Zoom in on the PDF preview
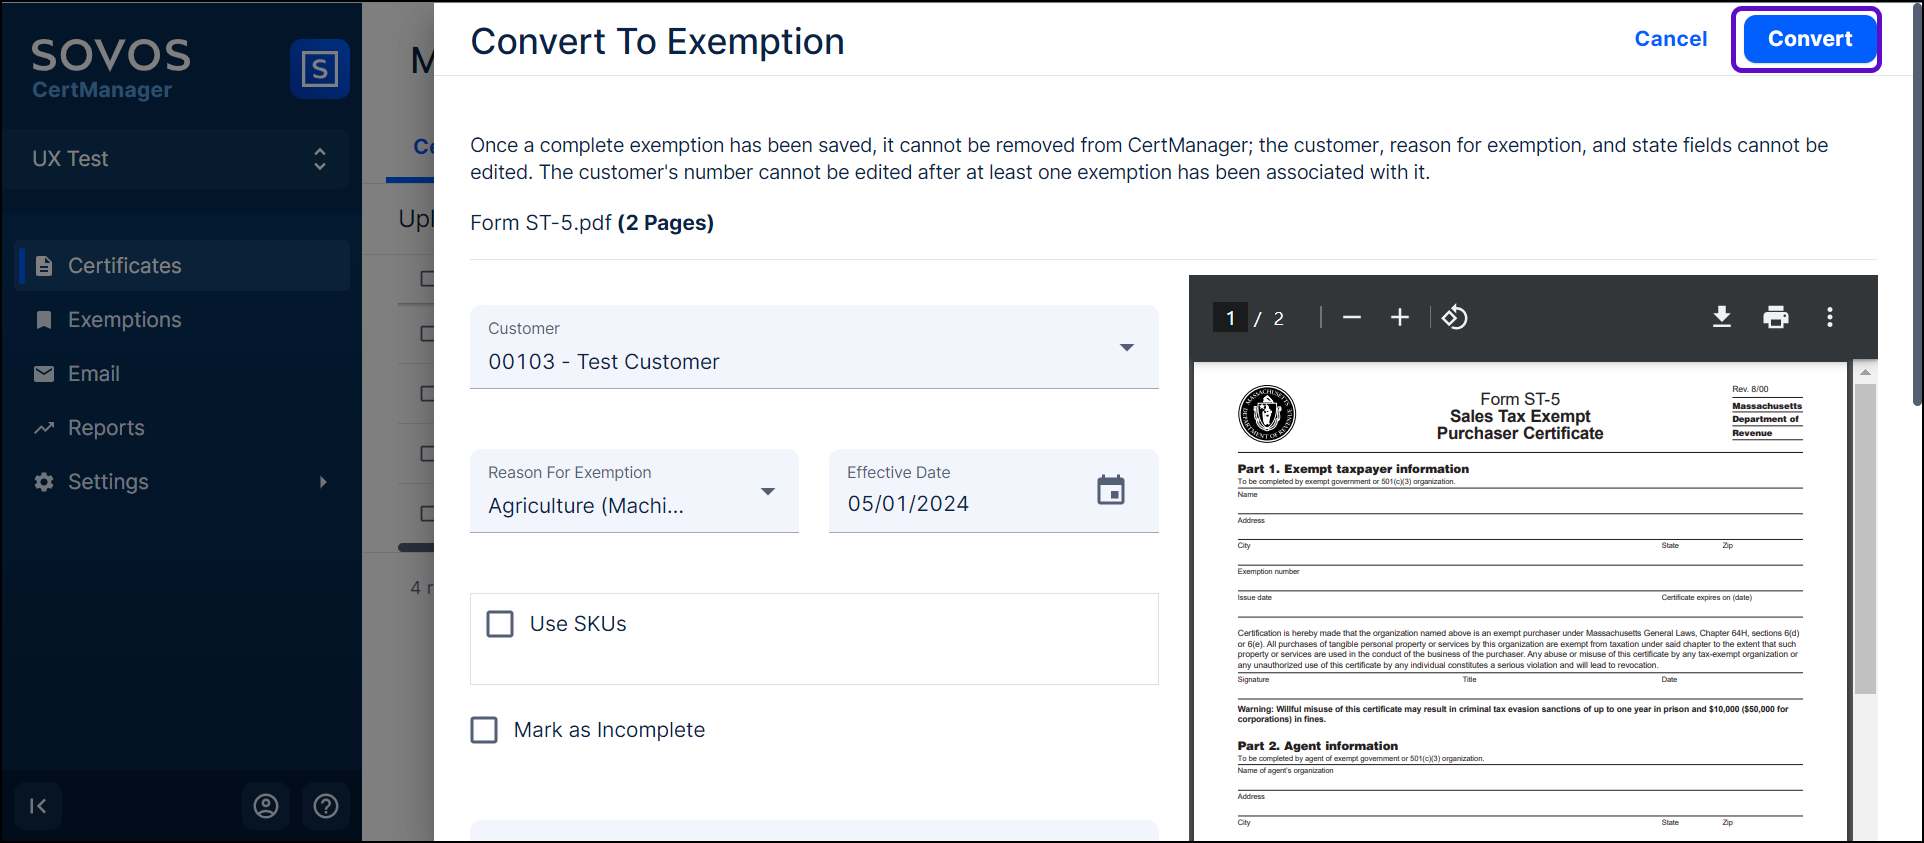Screen dimensions: 1924x843 1399,318
